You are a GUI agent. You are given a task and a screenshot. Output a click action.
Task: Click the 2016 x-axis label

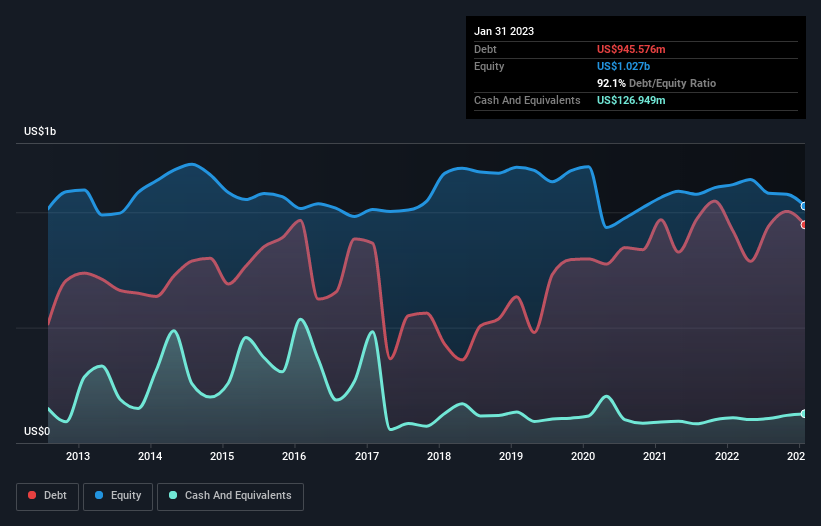(294, 456)
